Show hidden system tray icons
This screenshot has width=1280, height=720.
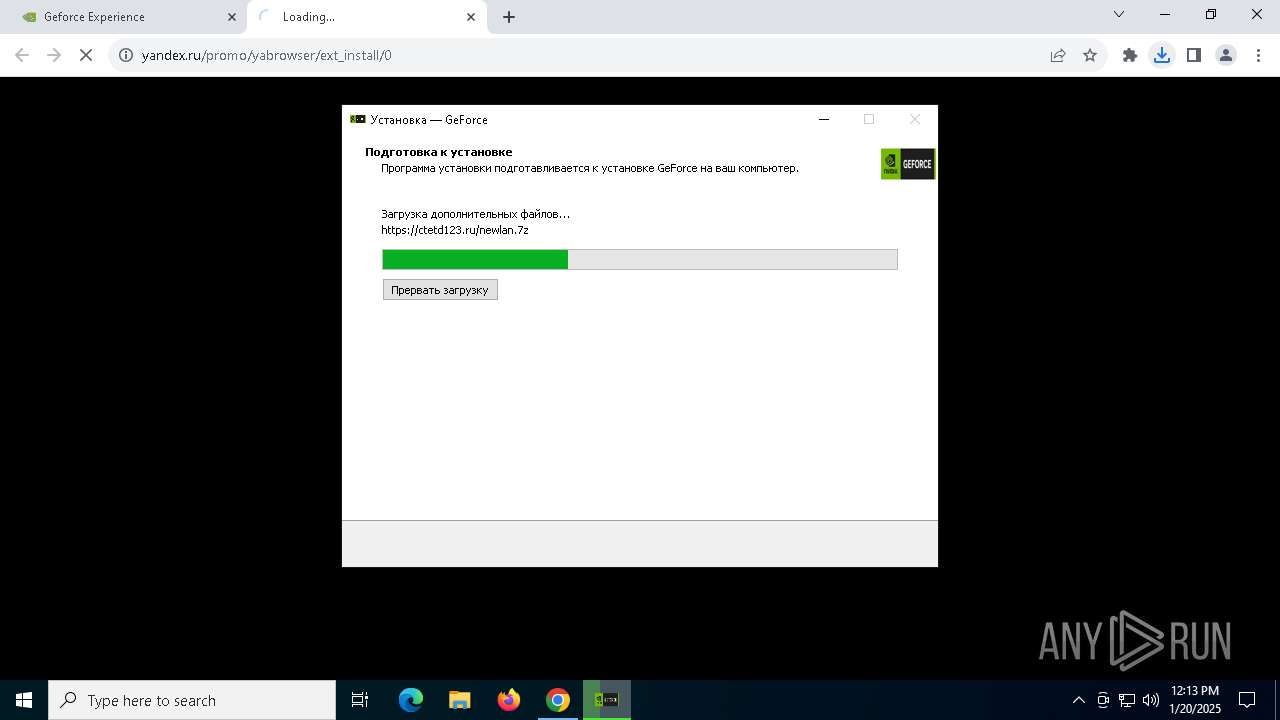coord(1079,700)
